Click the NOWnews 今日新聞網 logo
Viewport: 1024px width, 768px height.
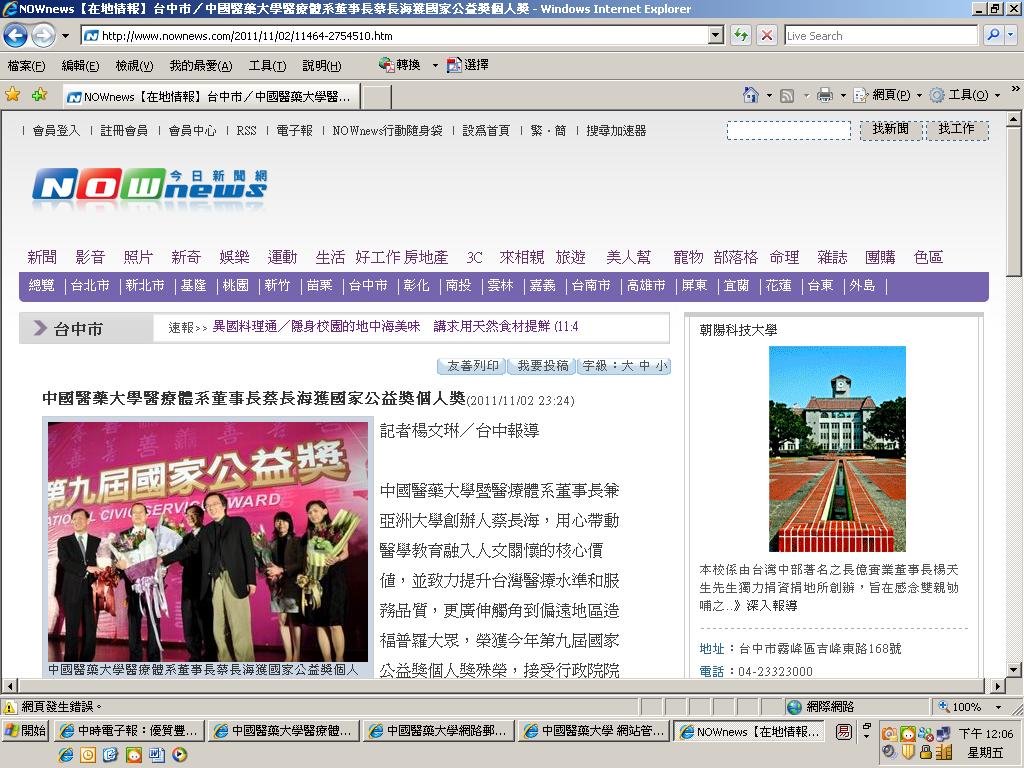click(x=150, y=185)
